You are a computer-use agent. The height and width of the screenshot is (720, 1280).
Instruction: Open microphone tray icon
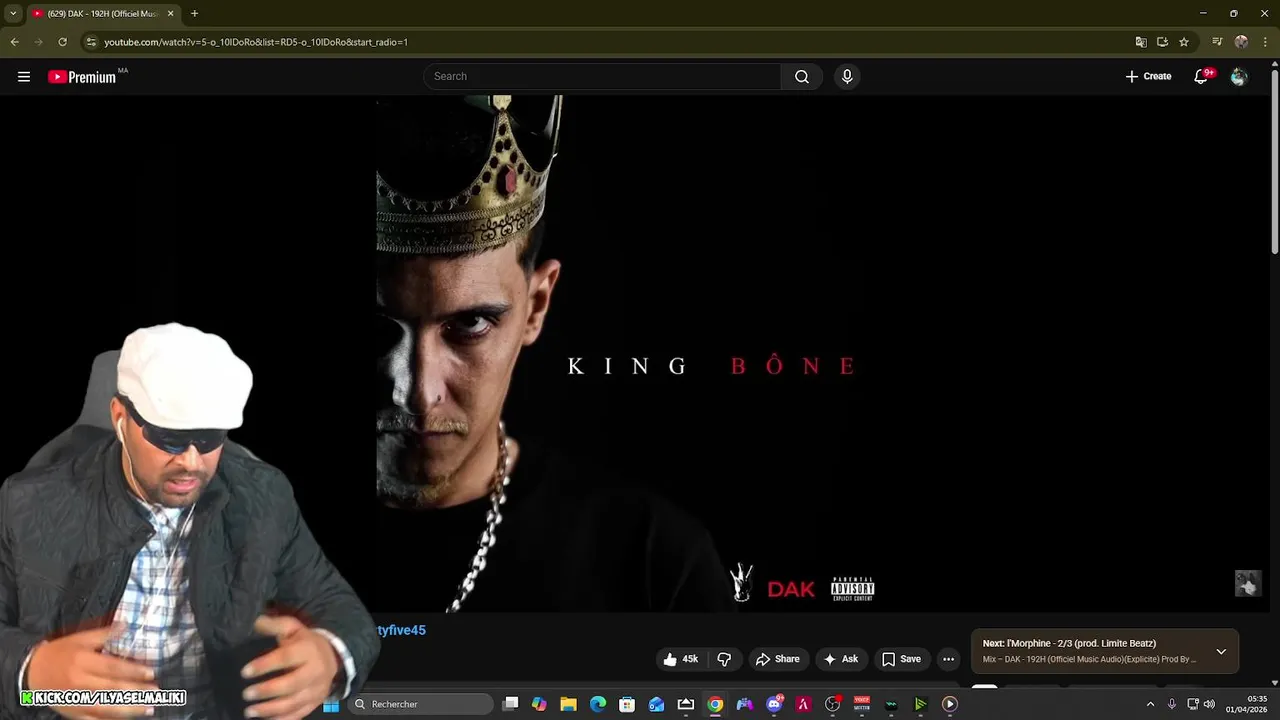pyautogui.click(x=1172, y=704)
